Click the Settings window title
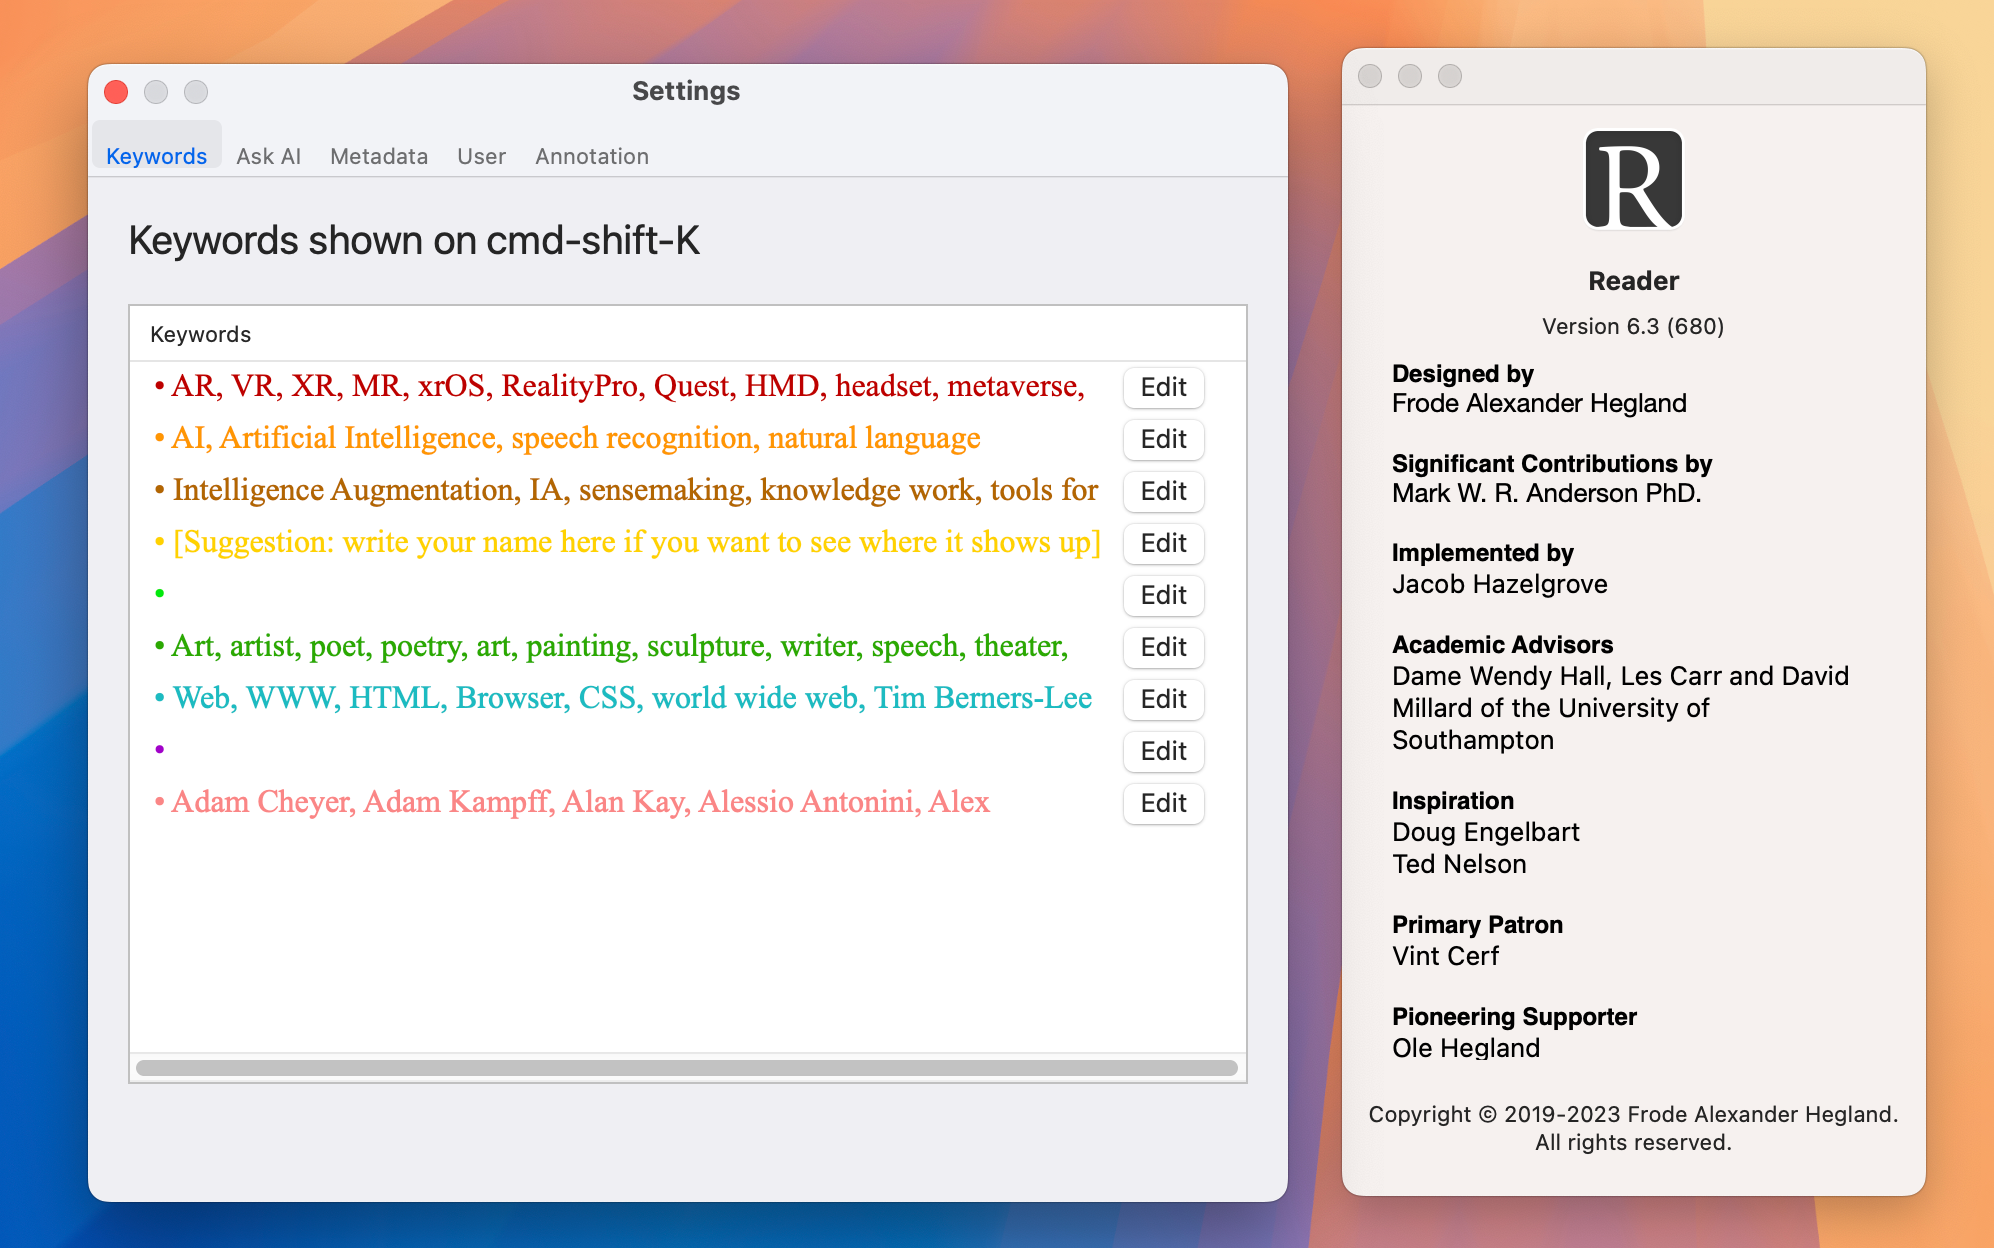 pos(686,91)
